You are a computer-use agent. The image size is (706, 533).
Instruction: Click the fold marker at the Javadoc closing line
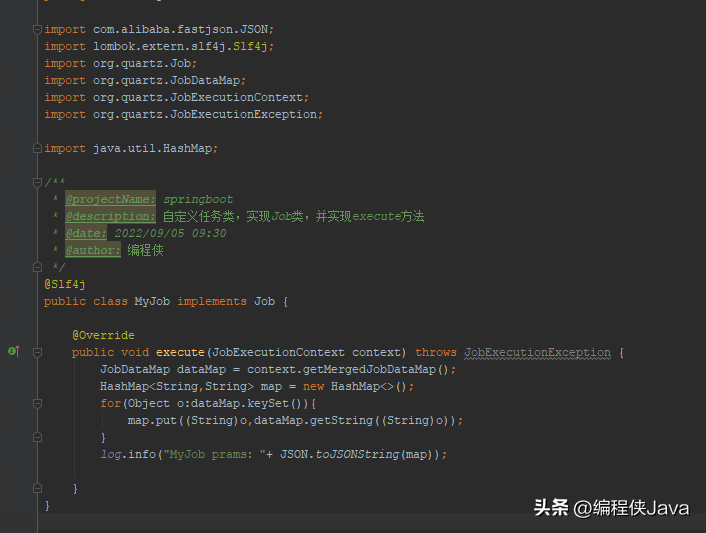pyautogui.click(x=38, y=267)
